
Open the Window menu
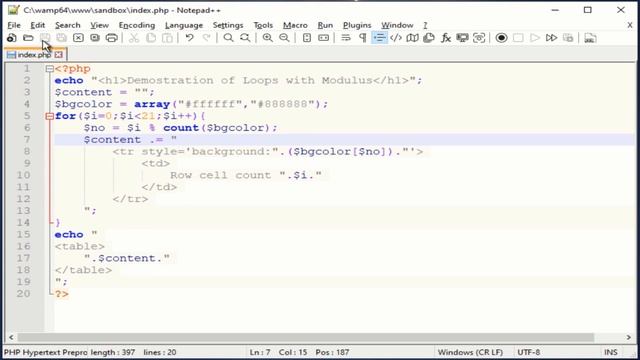[x=397, y=25]
